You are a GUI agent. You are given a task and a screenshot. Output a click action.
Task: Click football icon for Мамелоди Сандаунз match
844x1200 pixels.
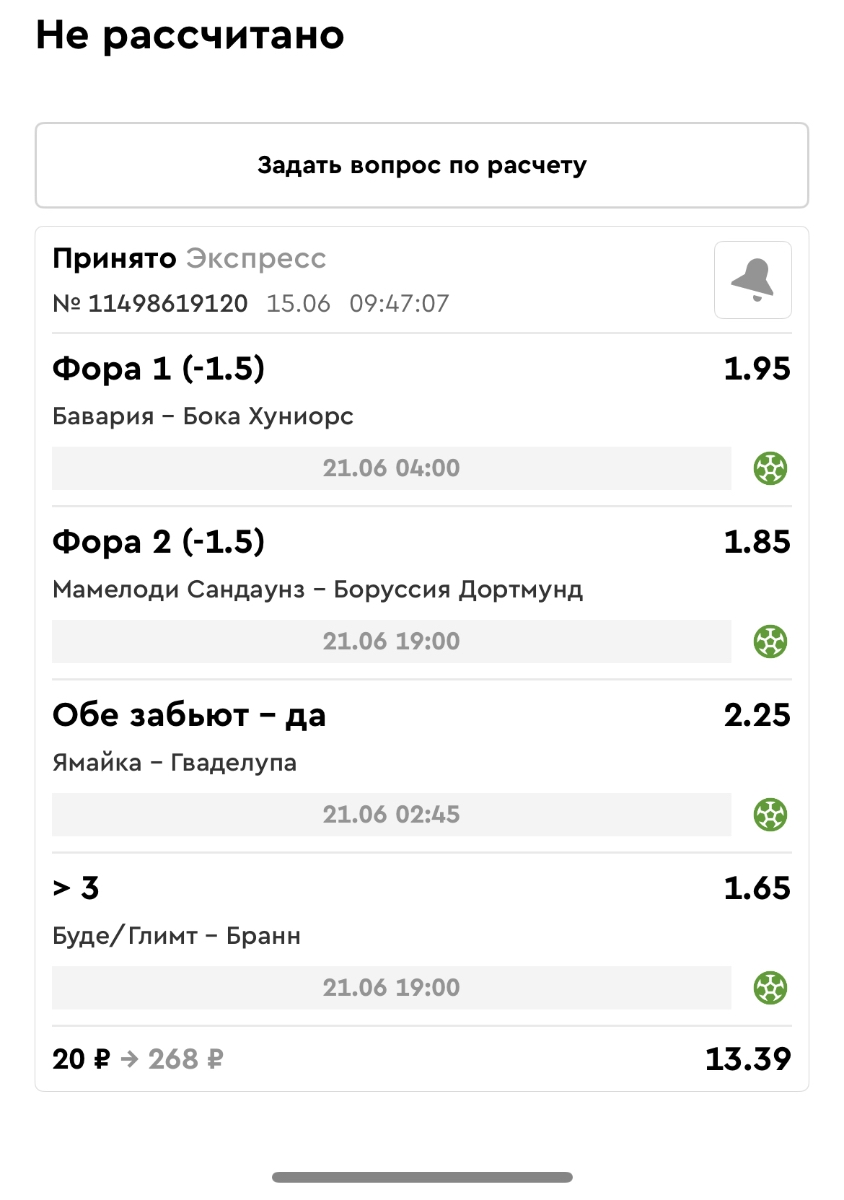click(x=770, y=641)
